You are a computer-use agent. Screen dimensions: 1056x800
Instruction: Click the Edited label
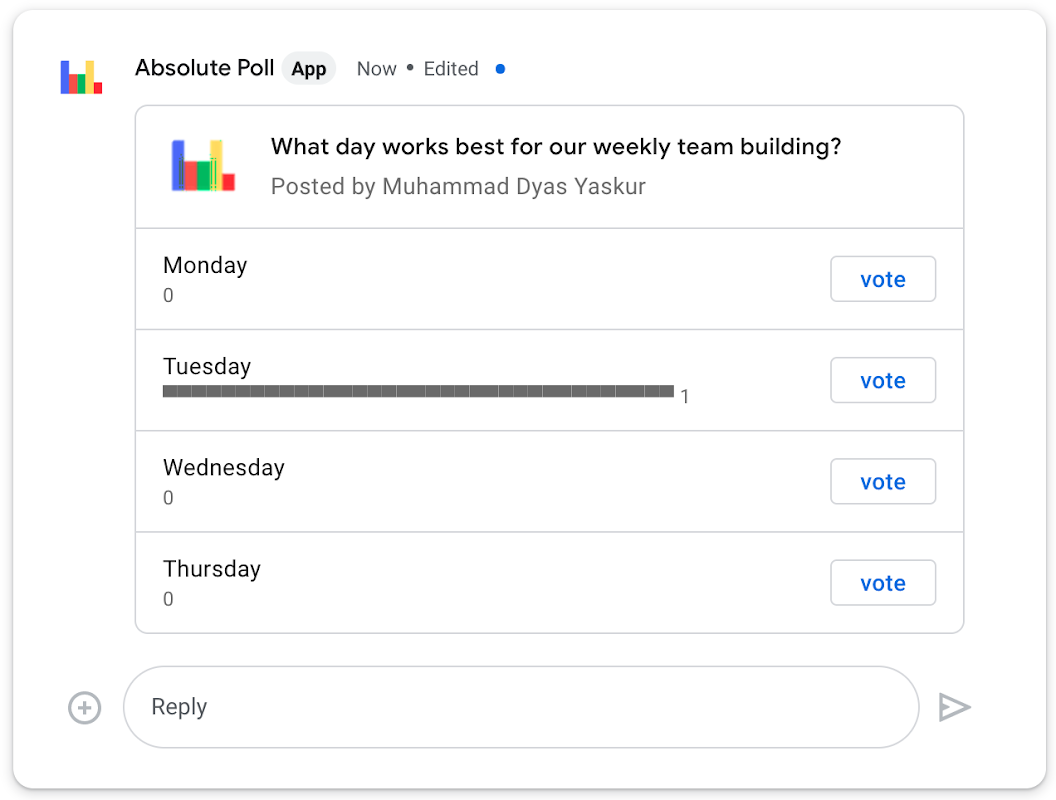click(451, 69)
